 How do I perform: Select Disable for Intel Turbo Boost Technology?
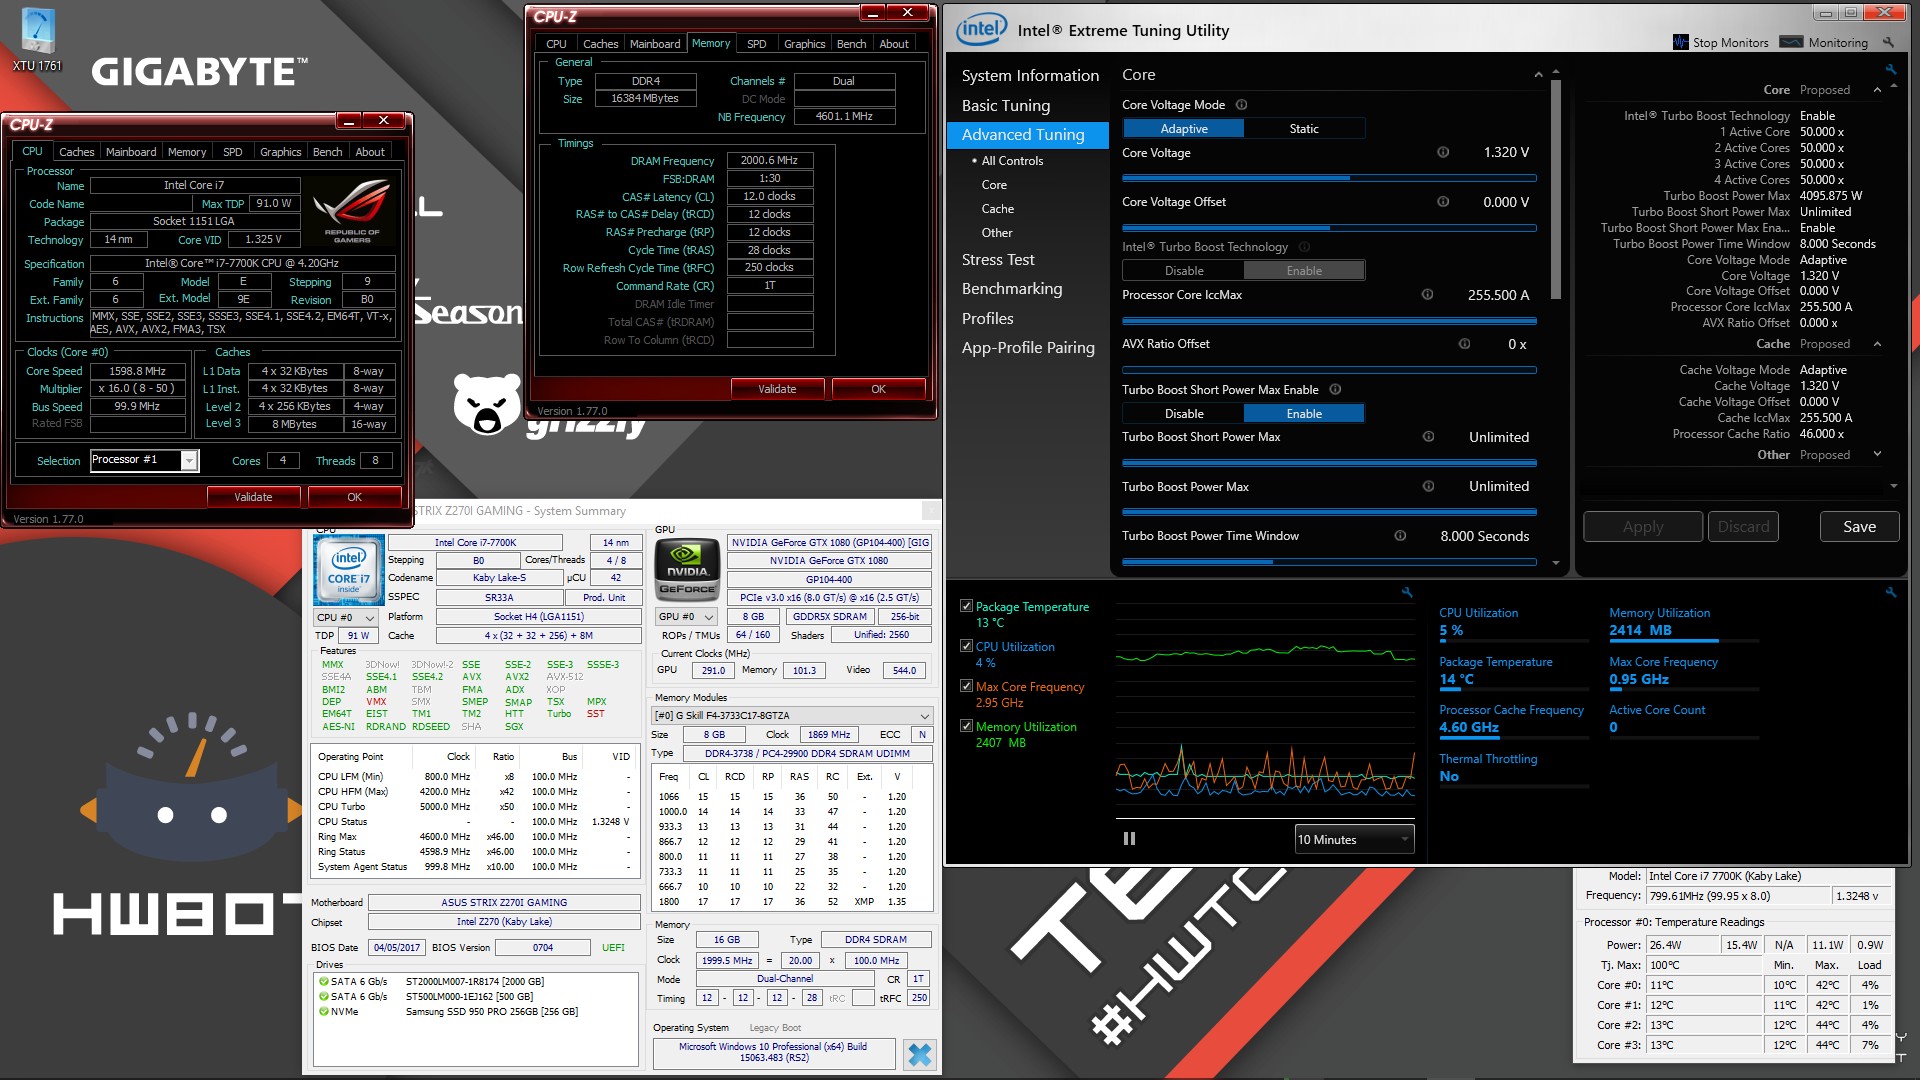pyautogui.click(x=1184, y=271)
